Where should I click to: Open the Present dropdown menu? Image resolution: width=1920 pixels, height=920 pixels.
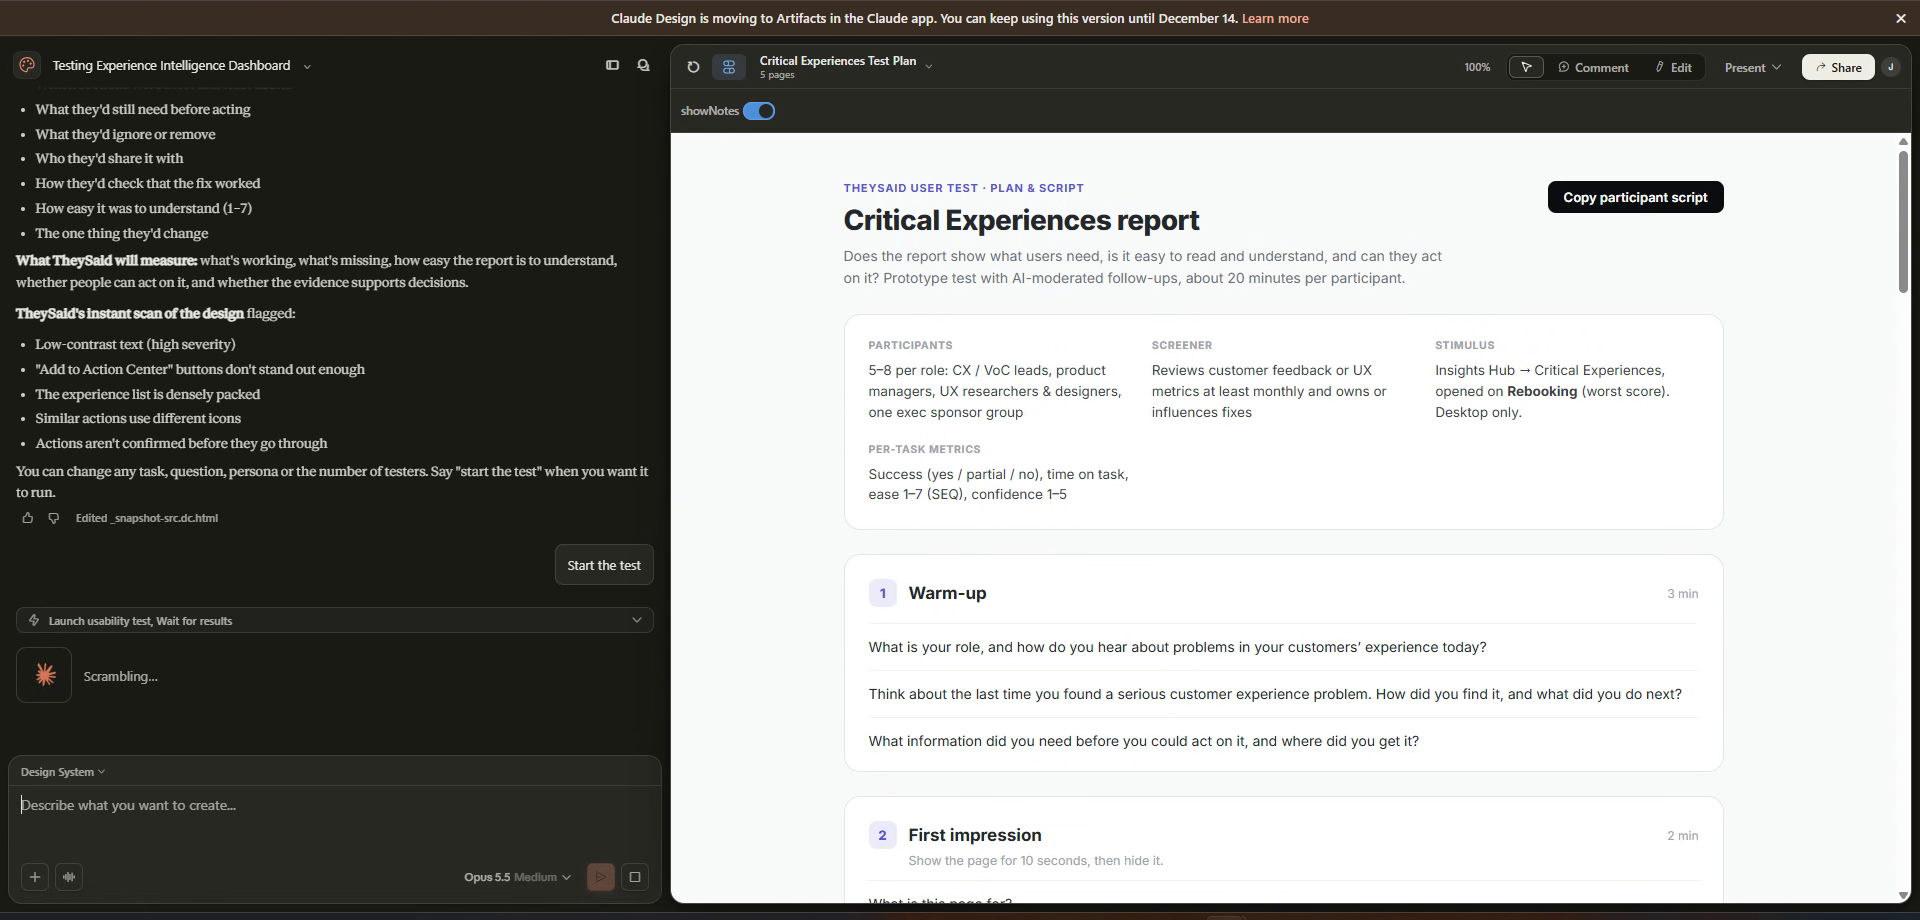tap(1753, 67)
